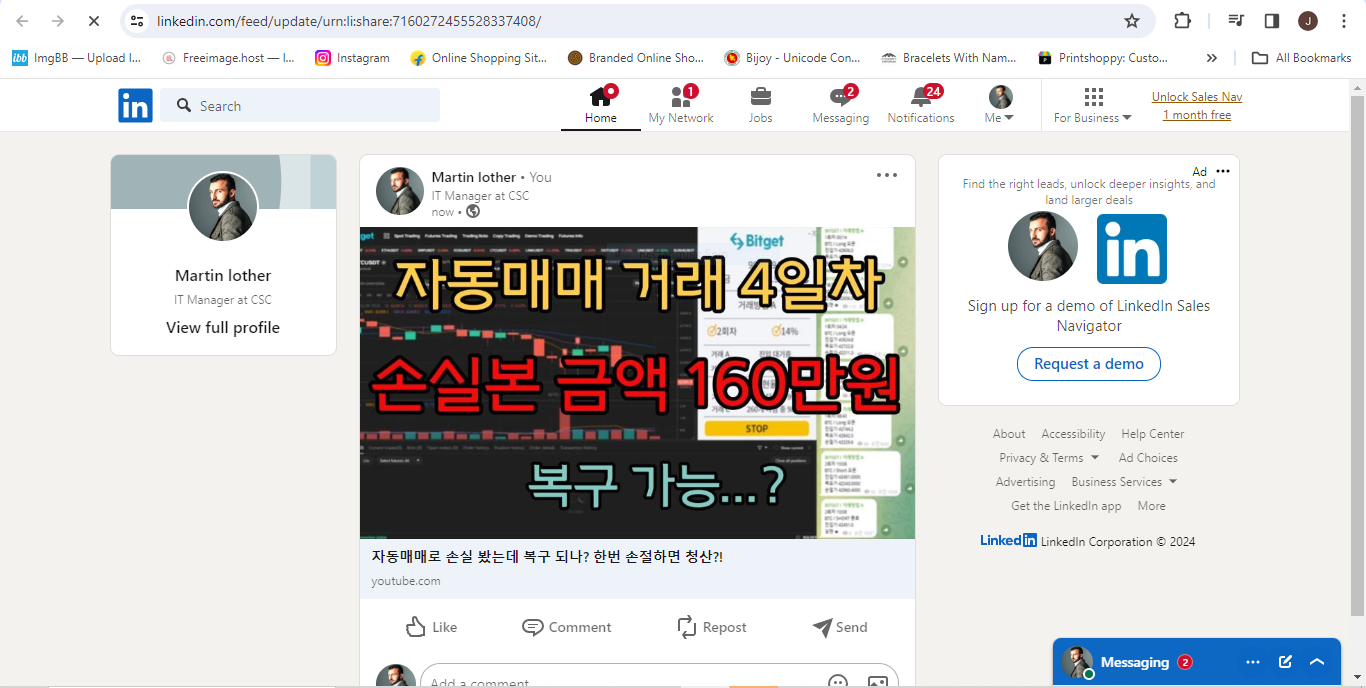This screenshot has width=1366, height=688.
Task: Repost the post
Action: pyautogui.click(x=711, y=627)
